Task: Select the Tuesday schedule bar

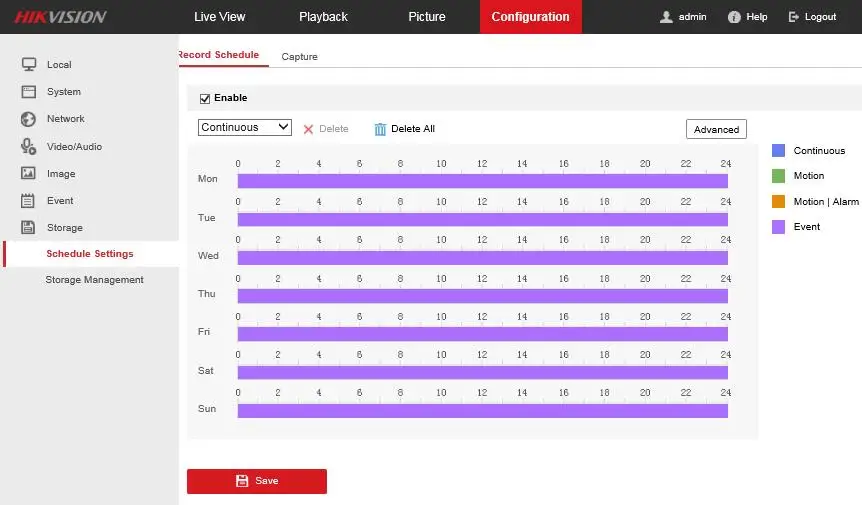Action: [x=483, y=219]
